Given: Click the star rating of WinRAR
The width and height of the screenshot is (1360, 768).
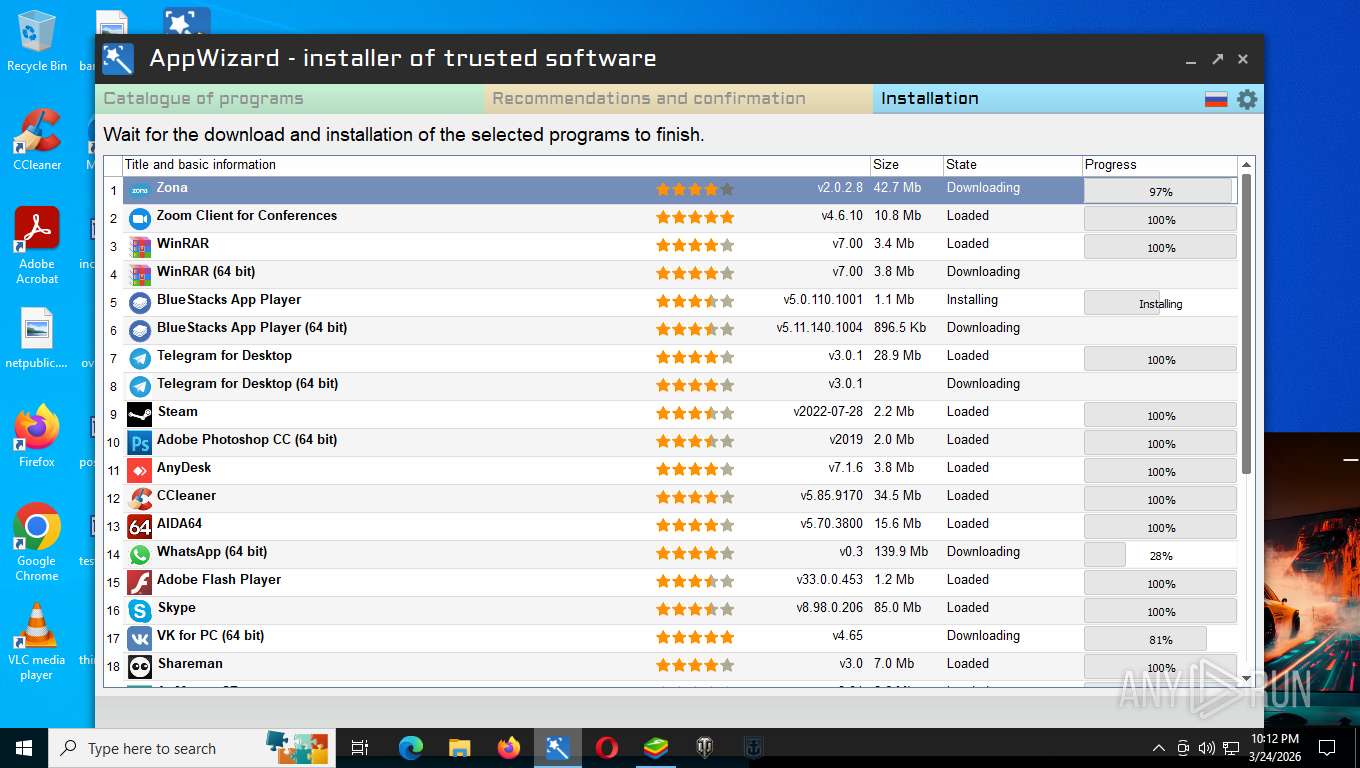Looking at the screenshot, I should (x=695, y=245).
